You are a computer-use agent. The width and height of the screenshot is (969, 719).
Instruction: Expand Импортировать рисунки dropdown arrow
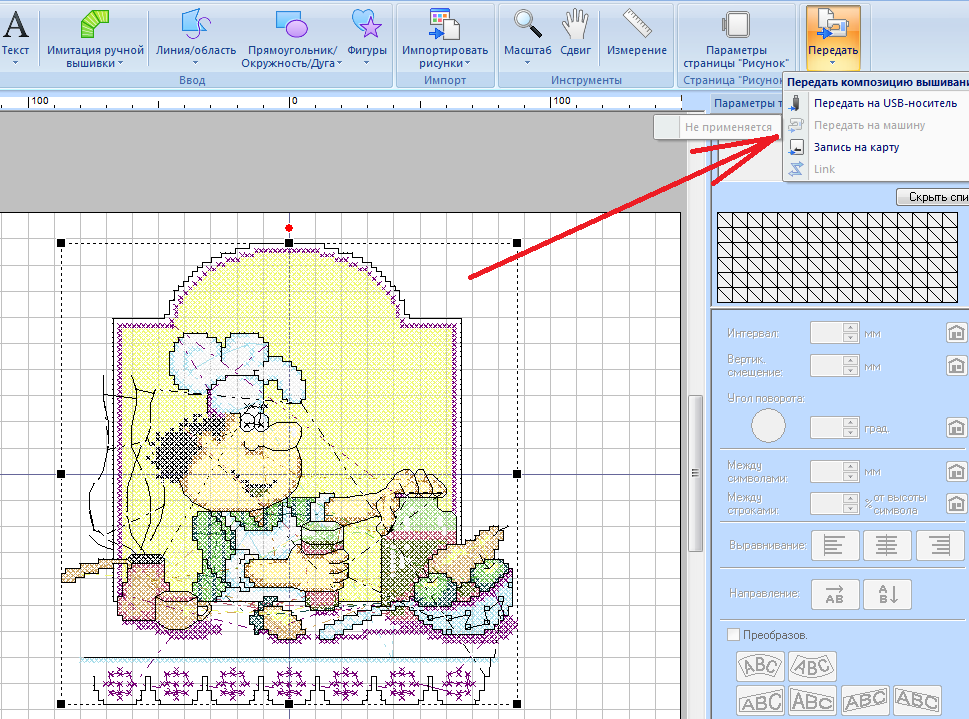[x=468, y=63]
